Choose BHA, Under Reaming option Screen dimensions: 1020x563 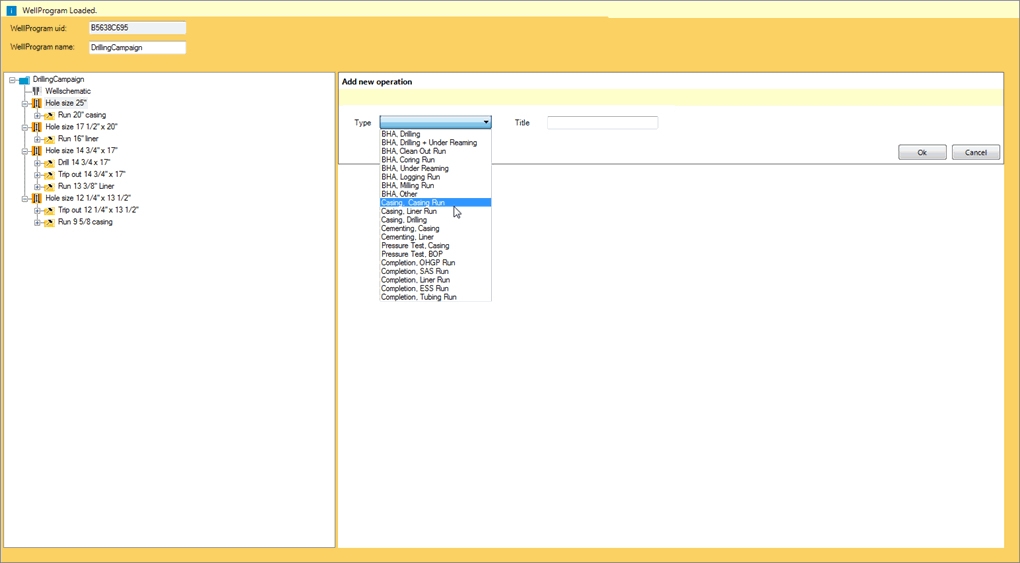(x=435, y=168)
